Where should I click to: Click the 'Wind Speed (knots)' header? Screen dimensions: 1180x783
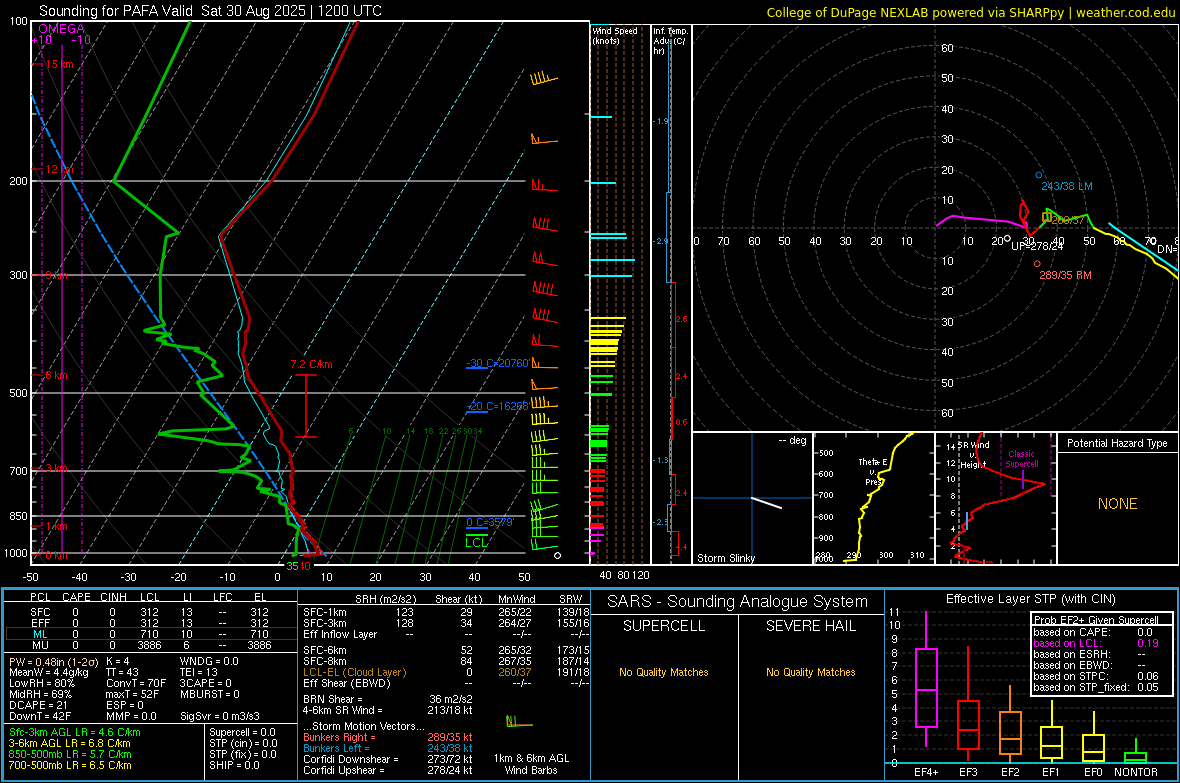point(615,36)
